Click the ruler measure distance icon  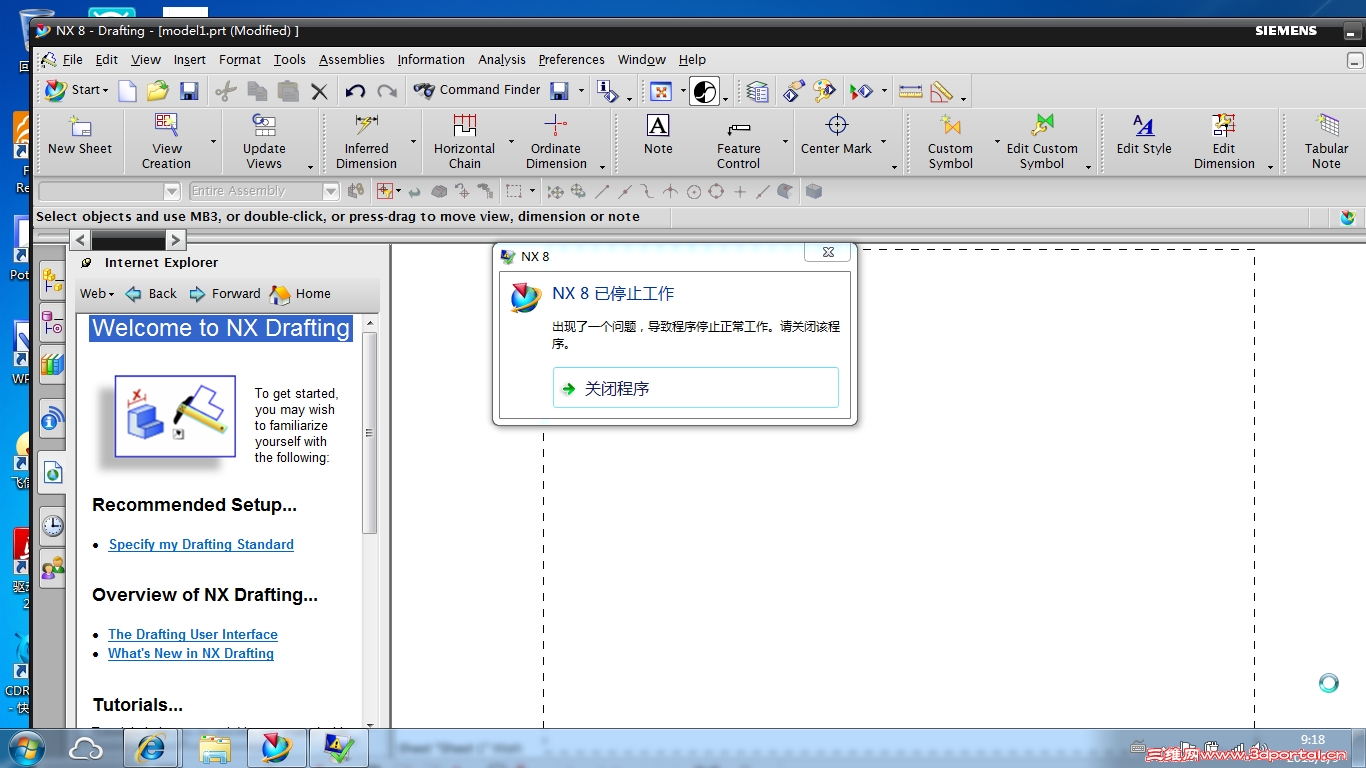(x=910, y=92)
